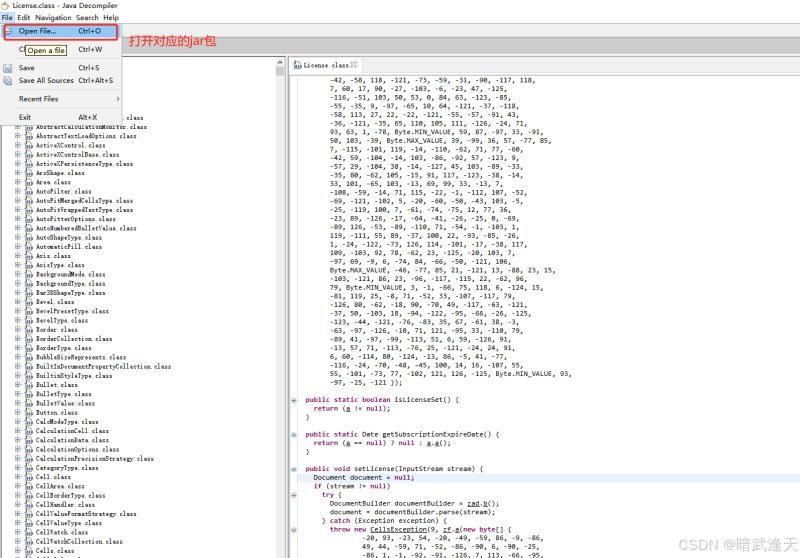Image resolution: width=800 pixels, height=558 pixels.
Task: Click the CategoryType.class file icon
Action: tap(29, 467)
